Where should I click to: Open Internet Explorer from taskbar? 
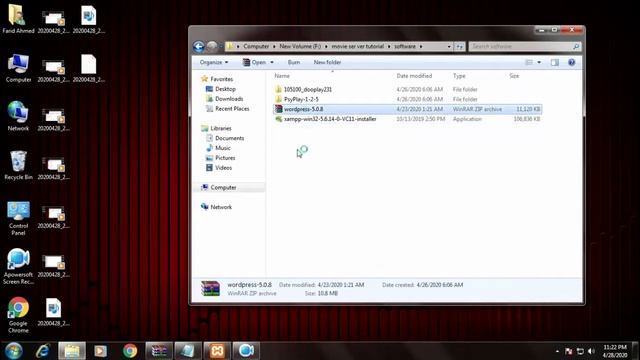42,351
